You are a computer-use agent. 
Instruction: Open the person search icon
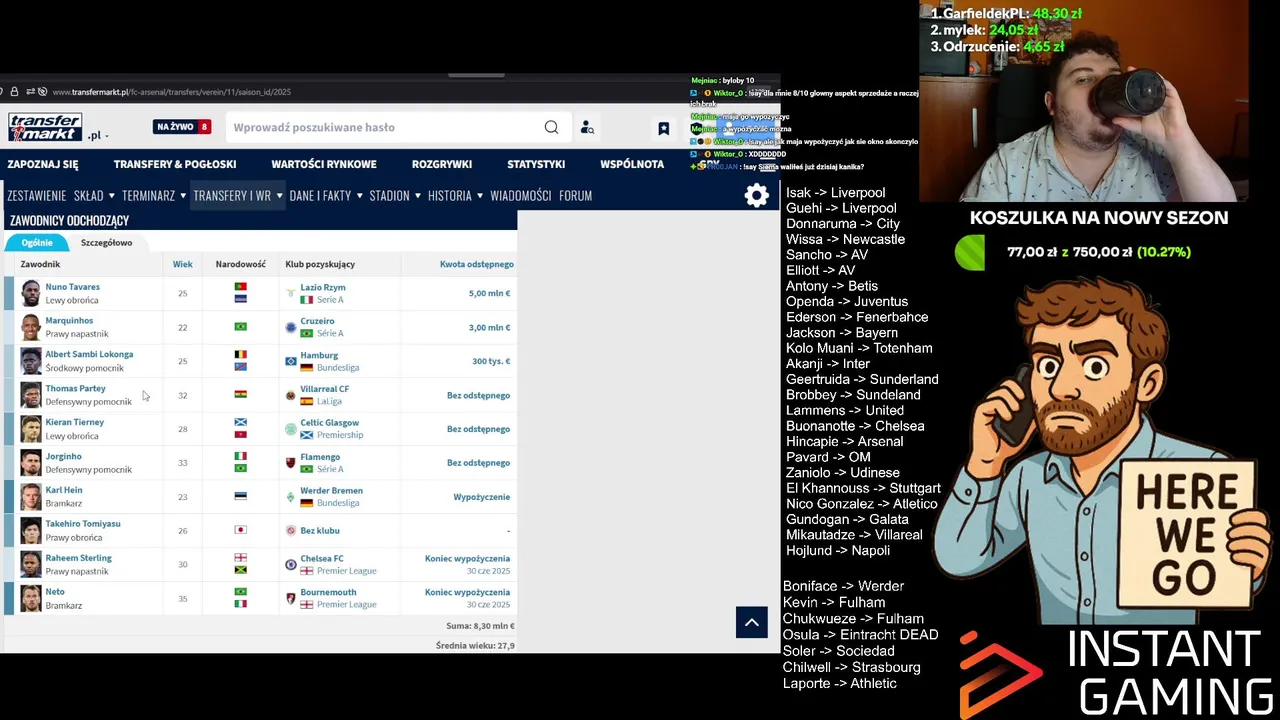[587, 127]
